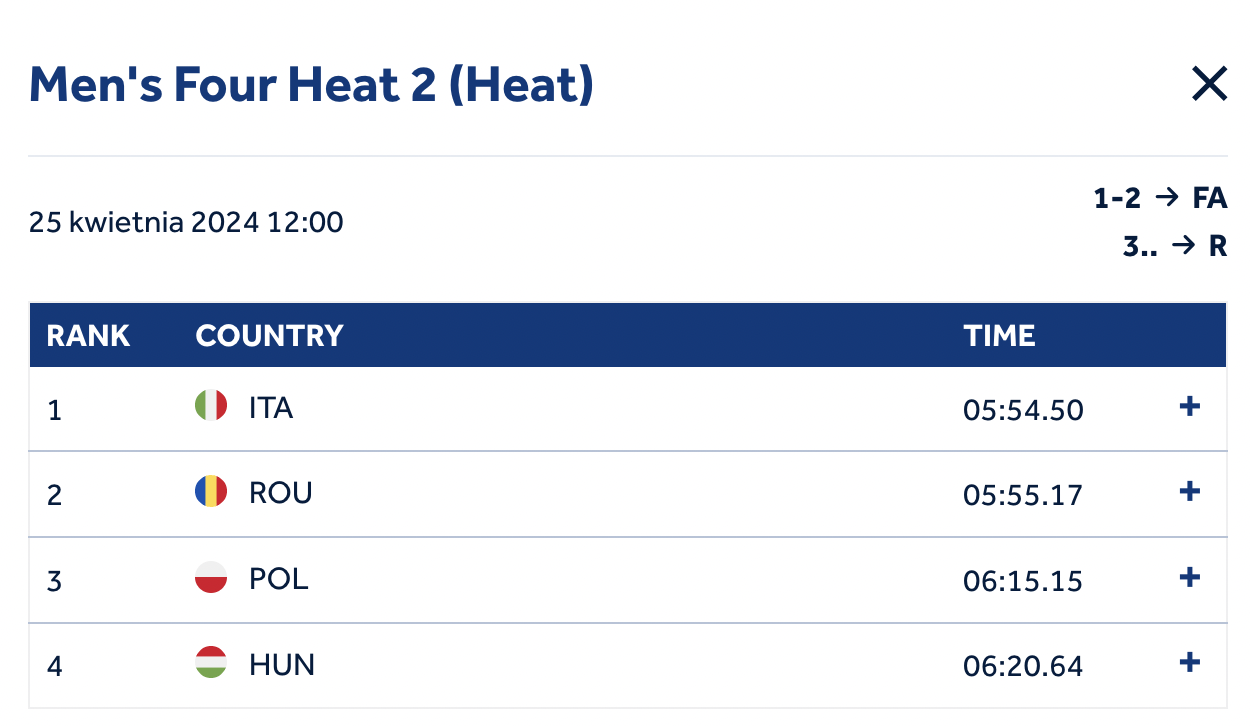Click the HUN country code
The width and height of the screenshot is (1250, 726).
(x=282, y=664)
